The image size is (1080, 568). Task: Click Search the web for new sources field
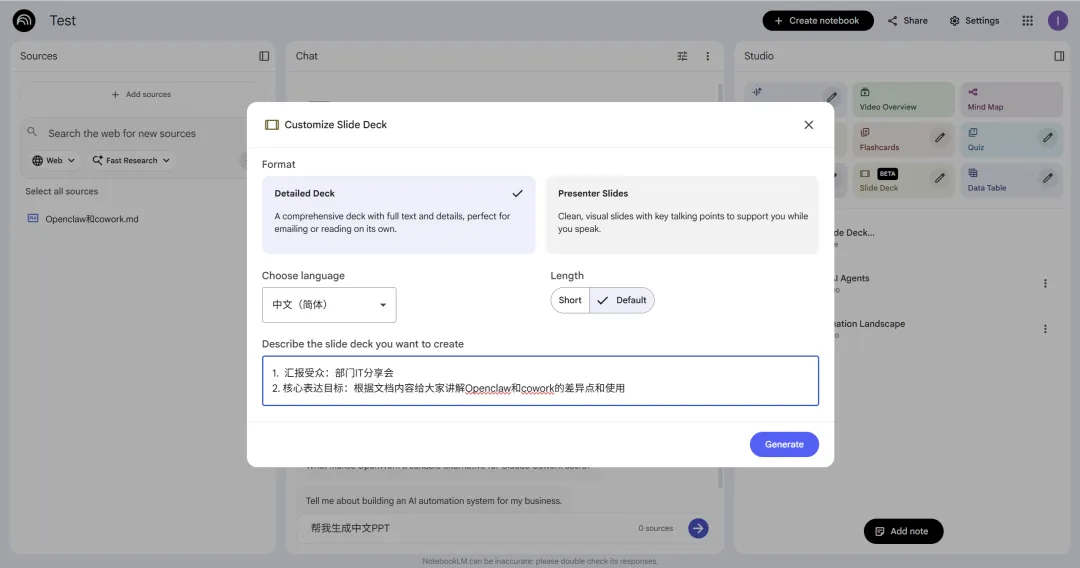point(122,134)
